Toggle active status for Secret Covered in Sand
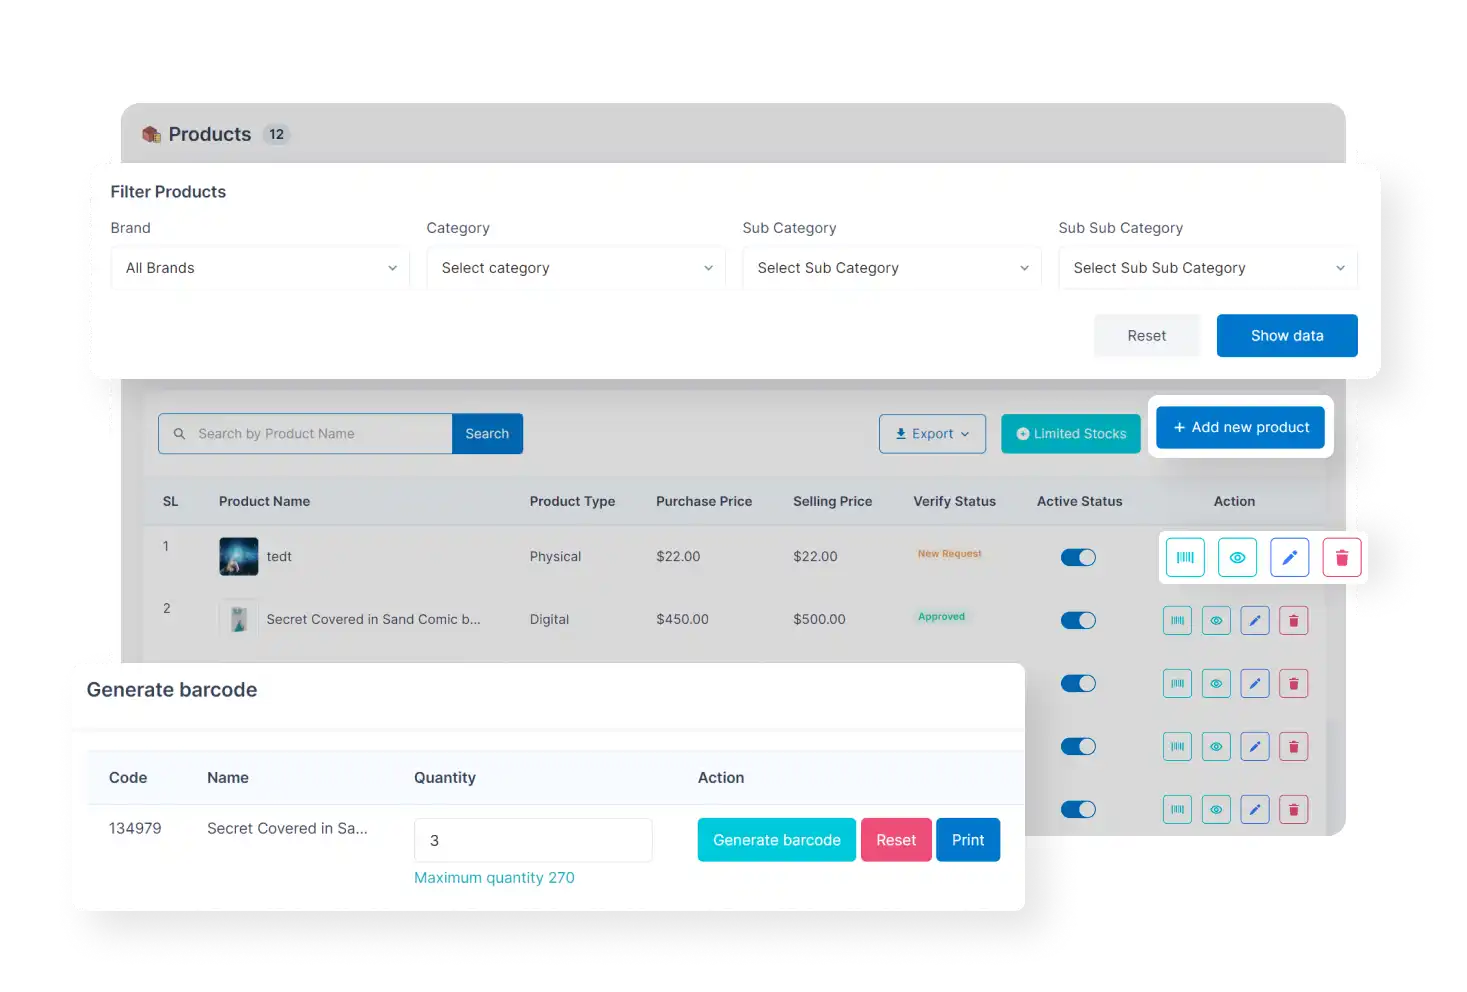This screenshot has width=1467, height=992. pos(1078,620)
